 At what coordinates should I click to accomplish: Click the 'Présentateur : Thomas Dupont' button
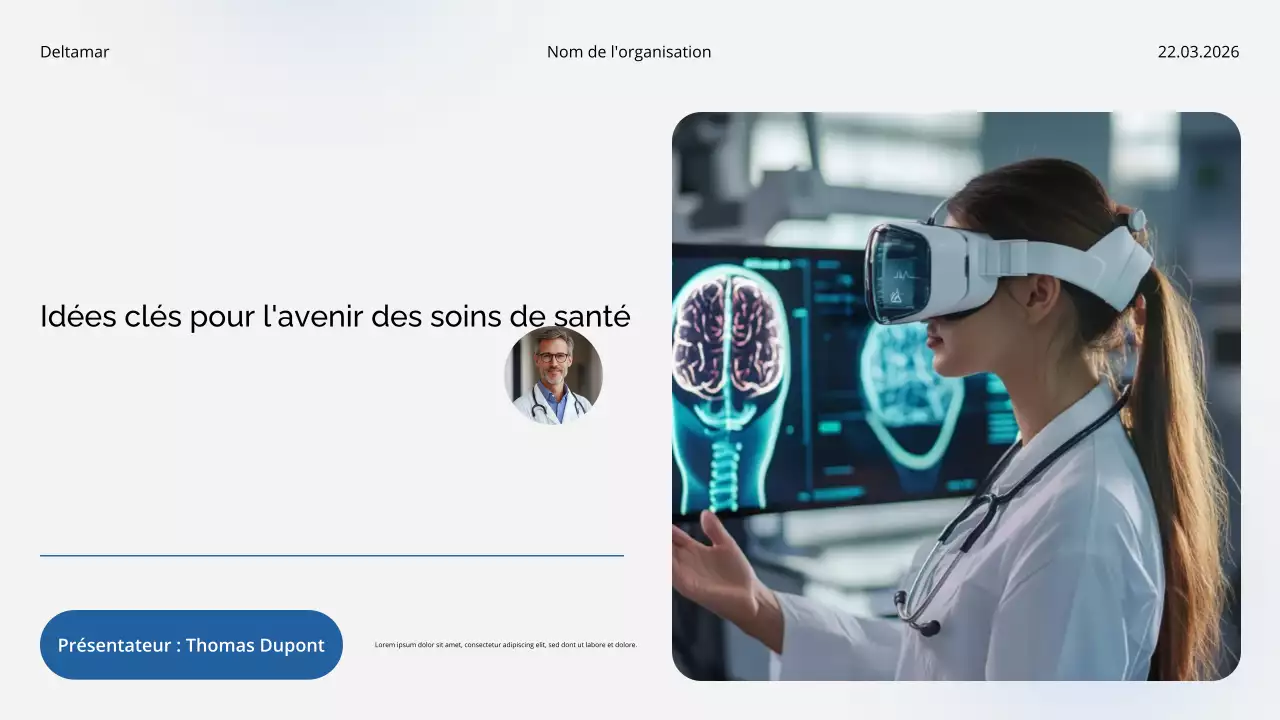[191, 645]
